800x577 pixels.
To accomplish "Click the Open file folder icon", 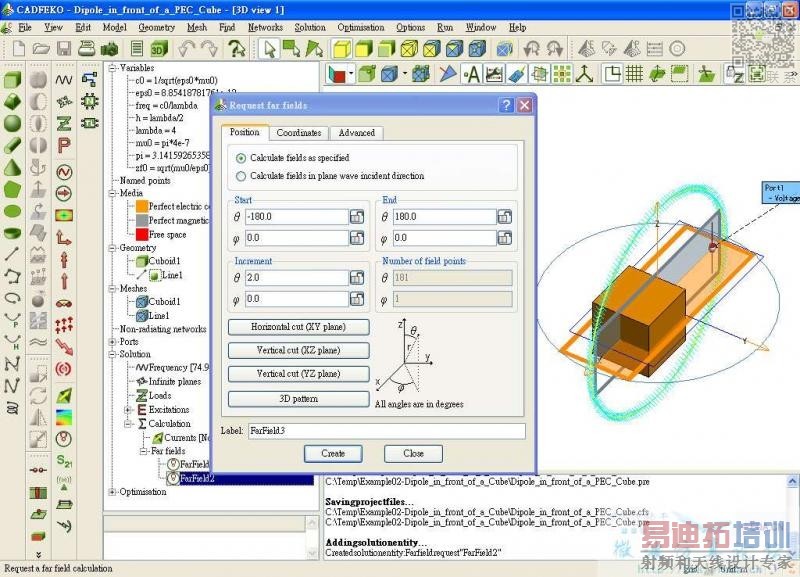I will [41, 48].
